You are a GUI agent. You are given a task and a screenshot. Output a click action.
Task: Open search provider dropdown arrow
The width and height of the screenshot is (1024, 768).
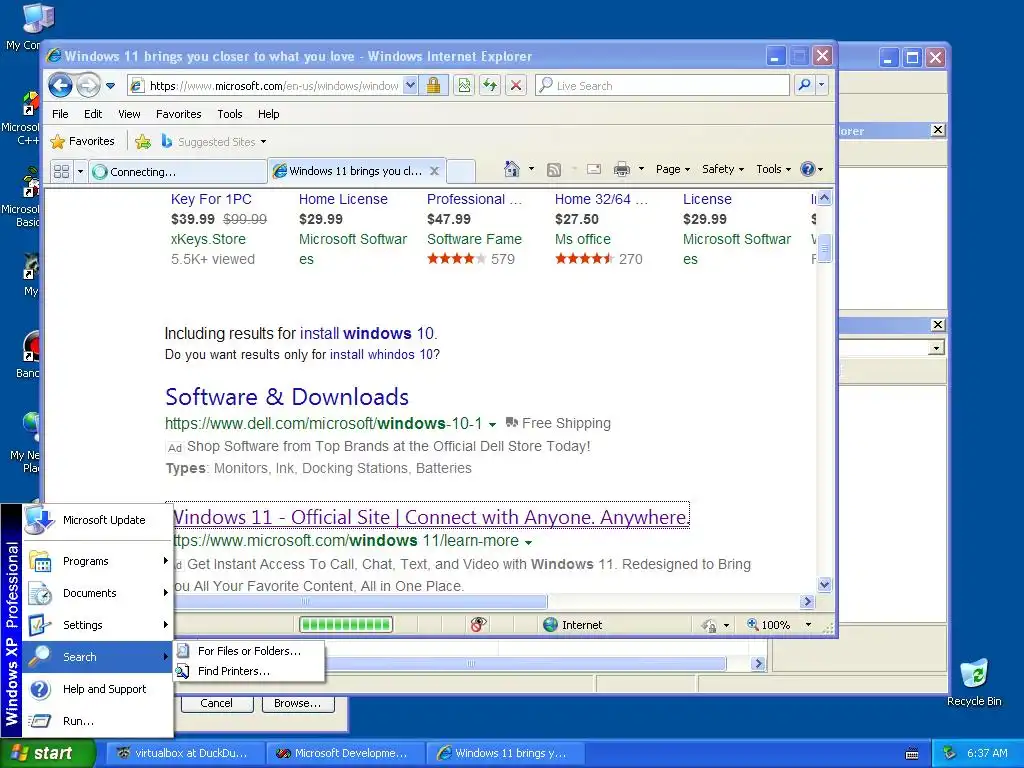pyautogui.click(x=822, y=86)
